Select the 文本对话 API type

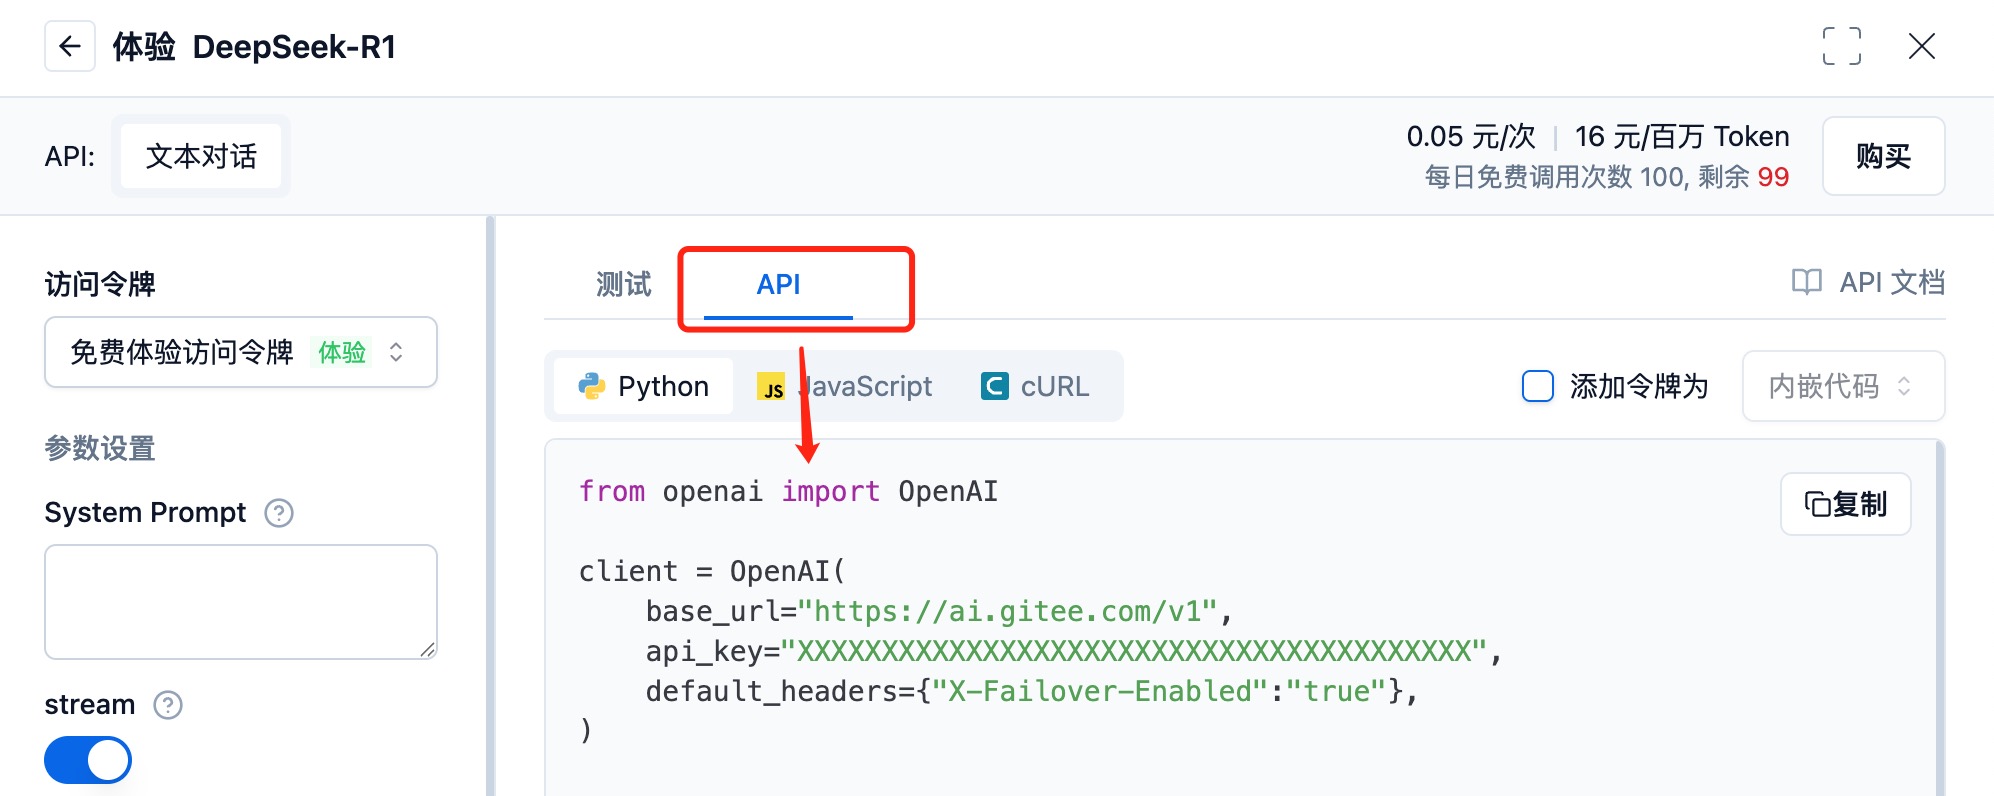(x=201, y=156)
